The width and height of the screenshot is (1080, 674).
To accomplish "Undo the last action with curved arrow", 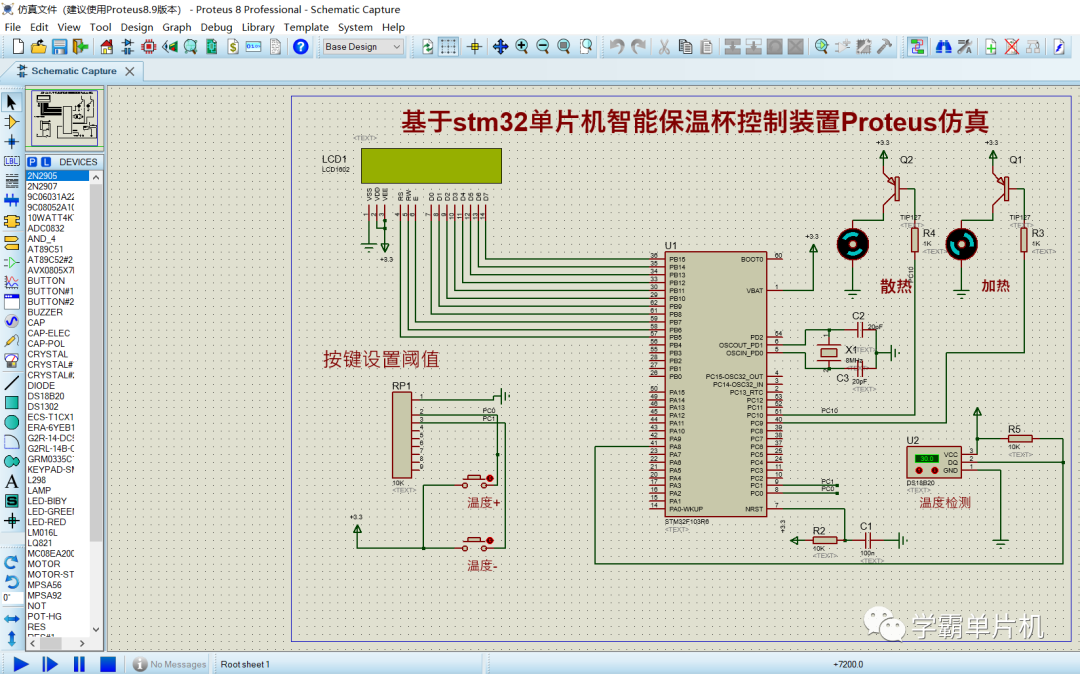I will click(x=617, y=47).
